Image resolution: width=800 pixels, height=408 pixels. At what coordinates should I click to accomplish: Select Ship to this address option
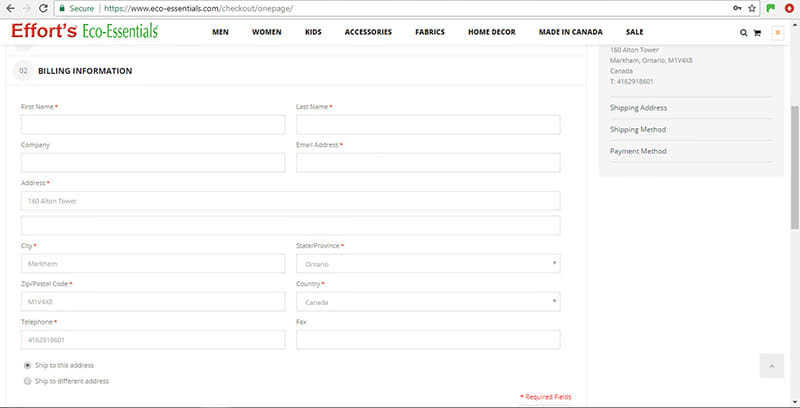tap(26, 365)
